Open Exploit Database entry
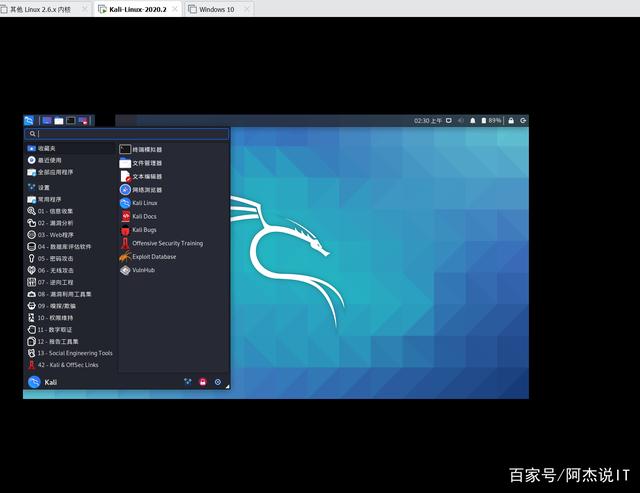This screenshot has width=640, height=493. (x=173, y=257)
